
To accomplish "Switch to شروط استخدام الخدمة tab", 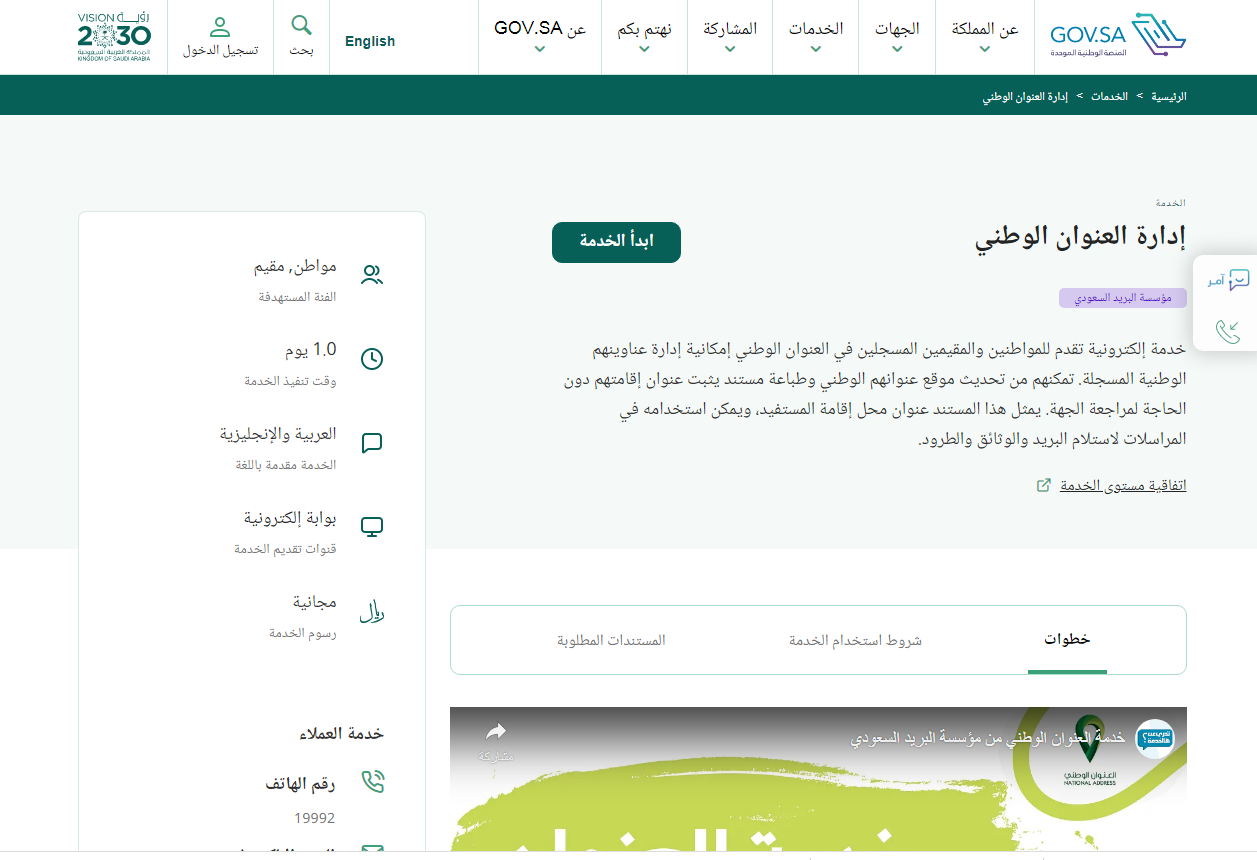I will tap(855, 640).
